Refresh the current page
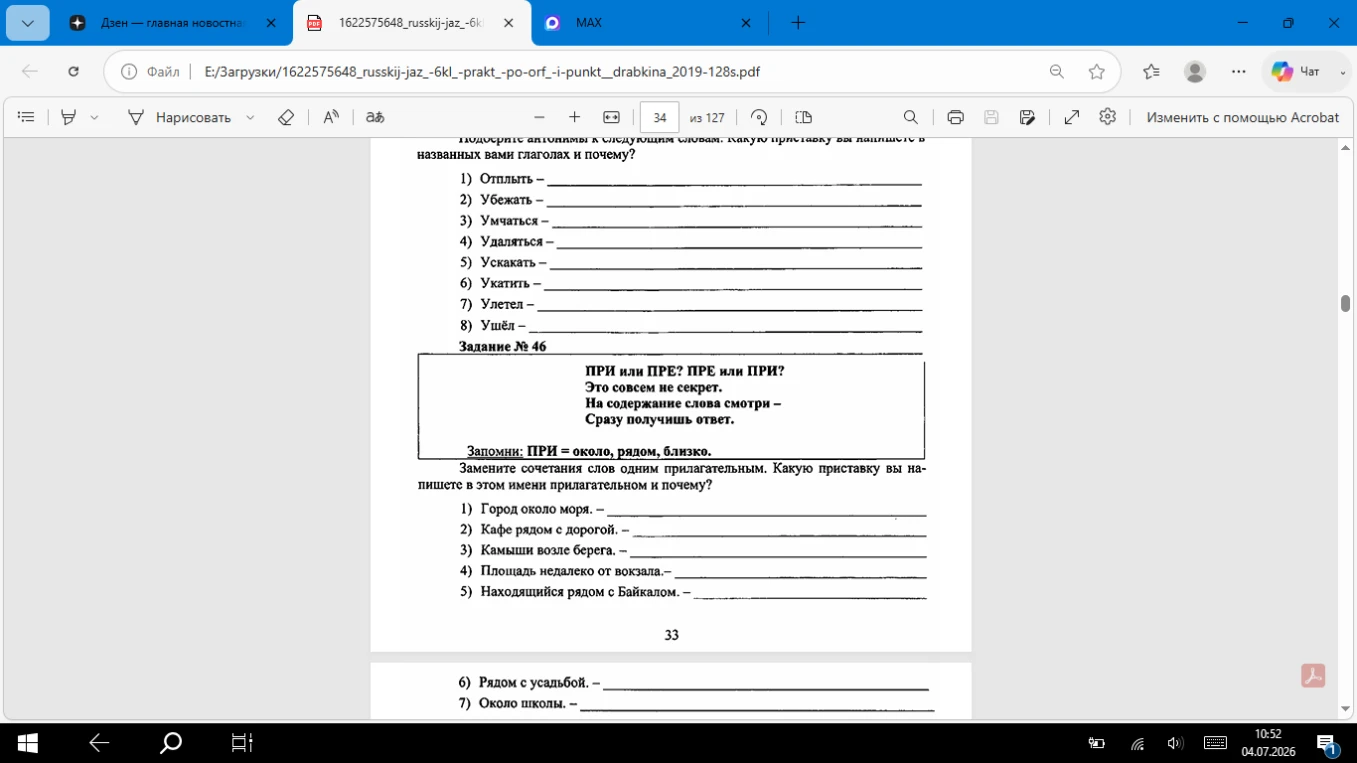This screenshot has width=1357, height=763. tap(73, 72)
